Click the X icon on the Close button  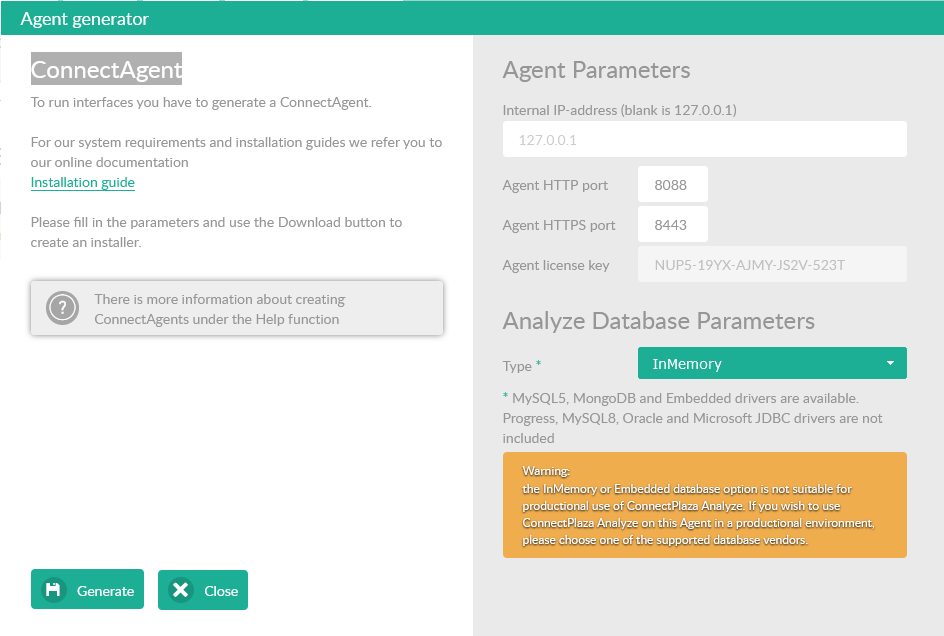(180, 590)
